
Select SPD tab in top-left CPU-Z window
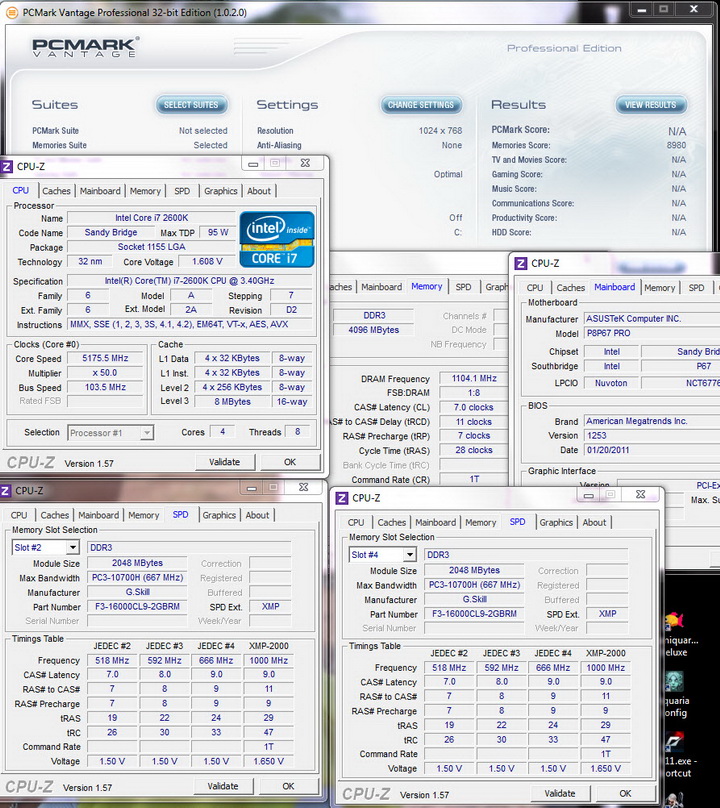coord(182,191)
